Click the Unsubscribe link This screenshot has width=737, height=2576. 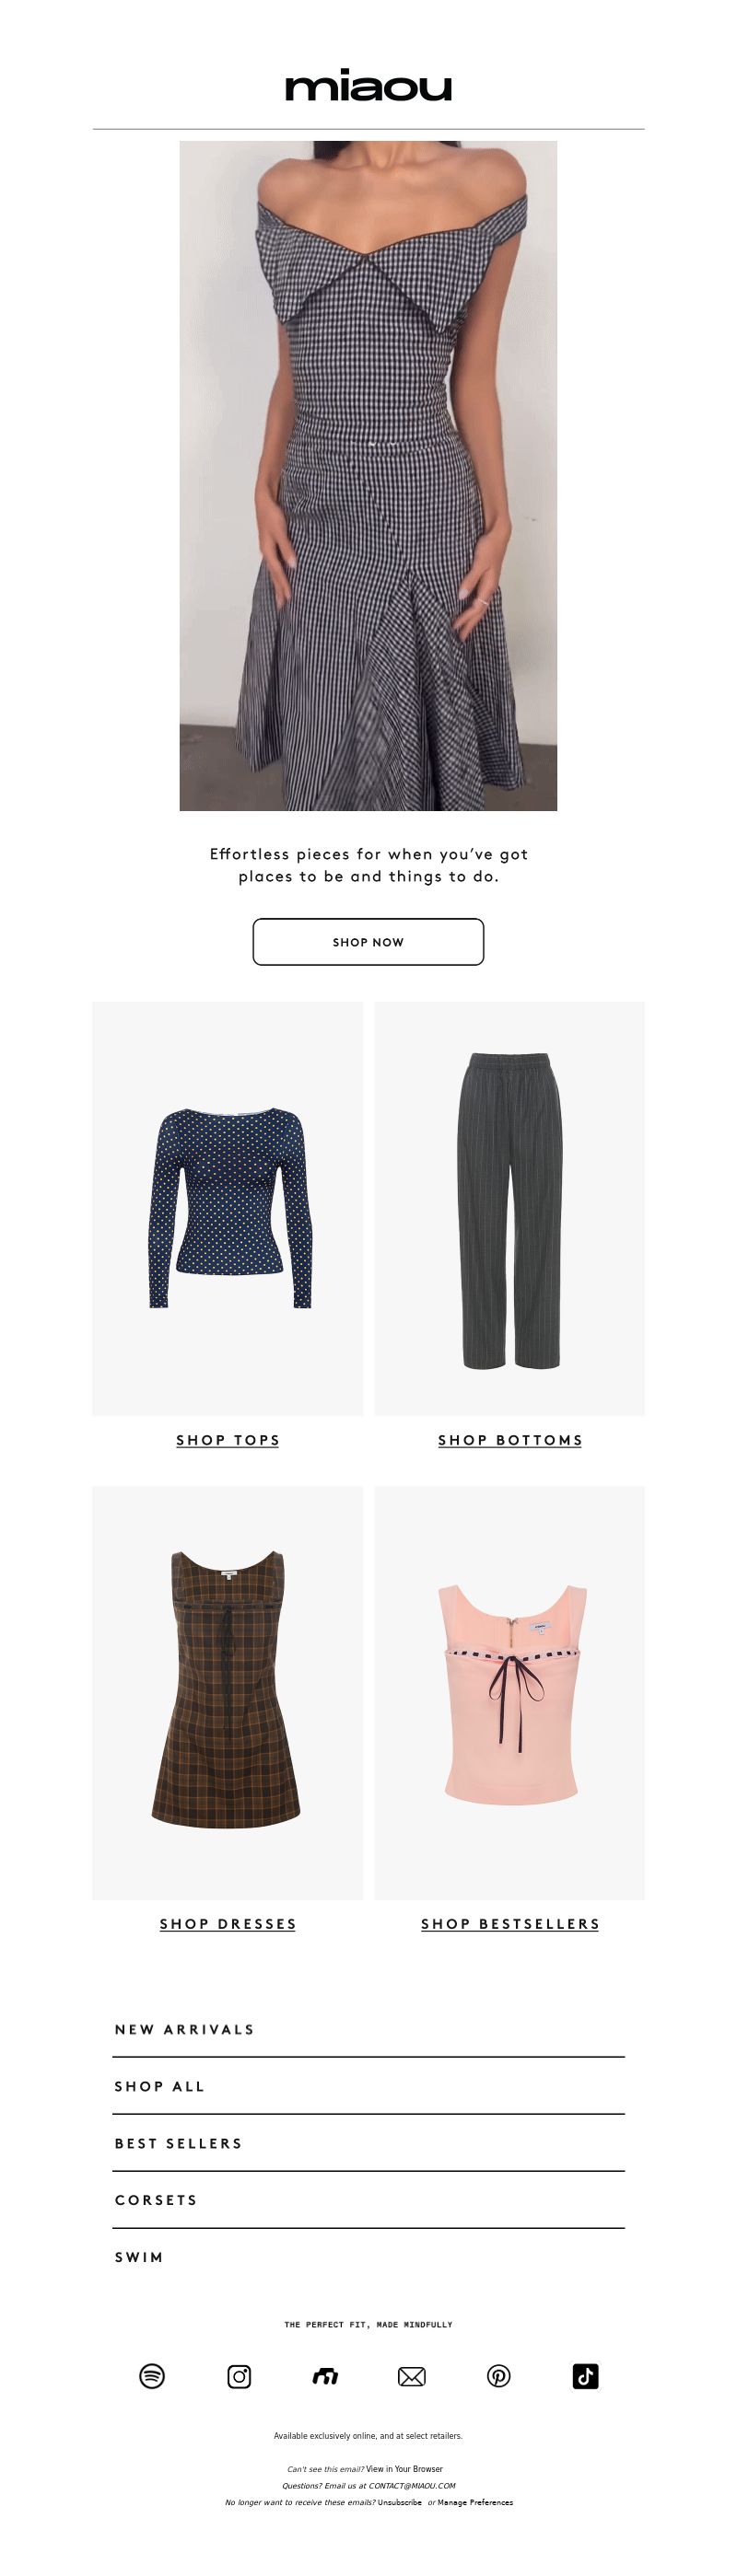(400, 2502)
